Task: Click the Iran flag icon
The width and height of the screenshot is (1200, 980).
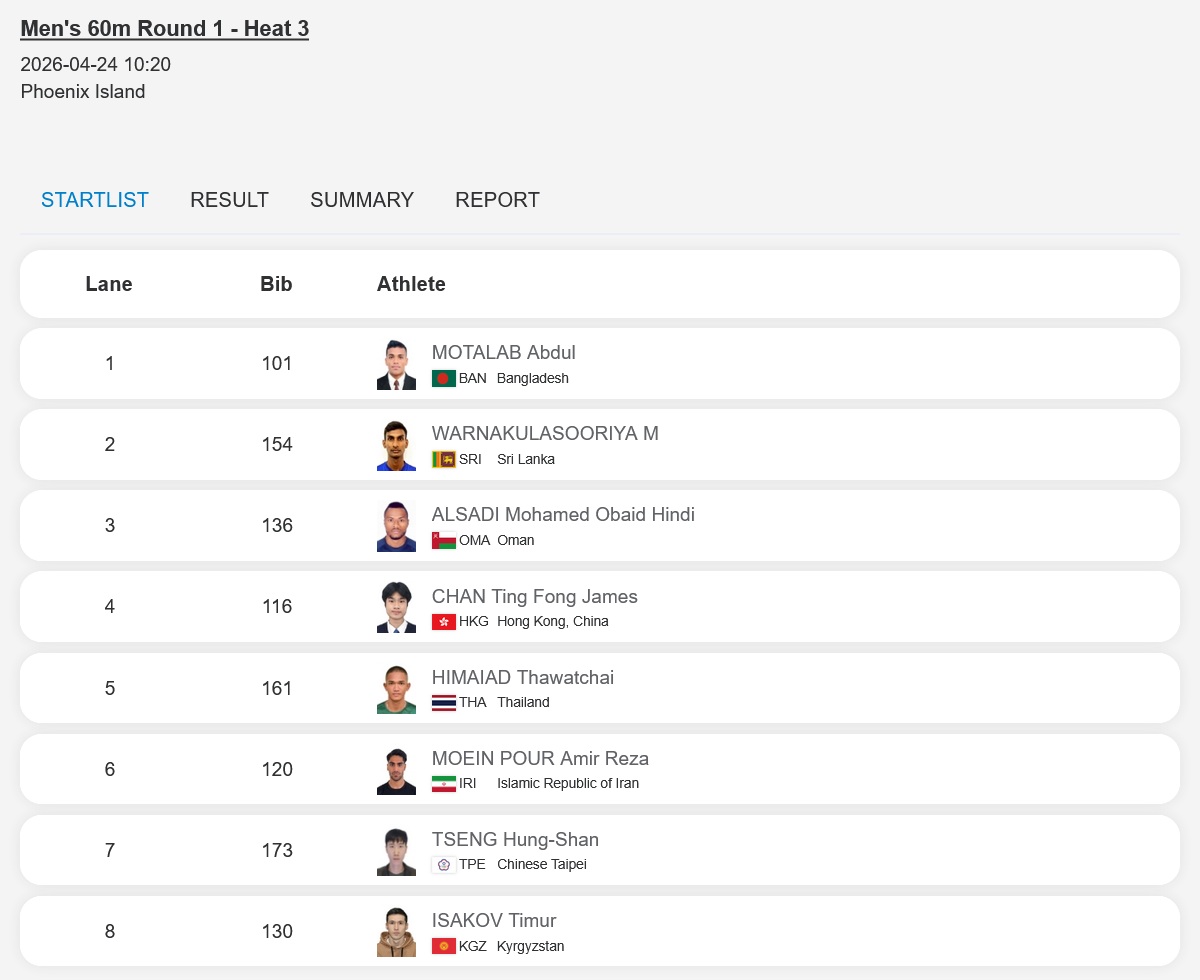Action: click(x=443, y=784)
